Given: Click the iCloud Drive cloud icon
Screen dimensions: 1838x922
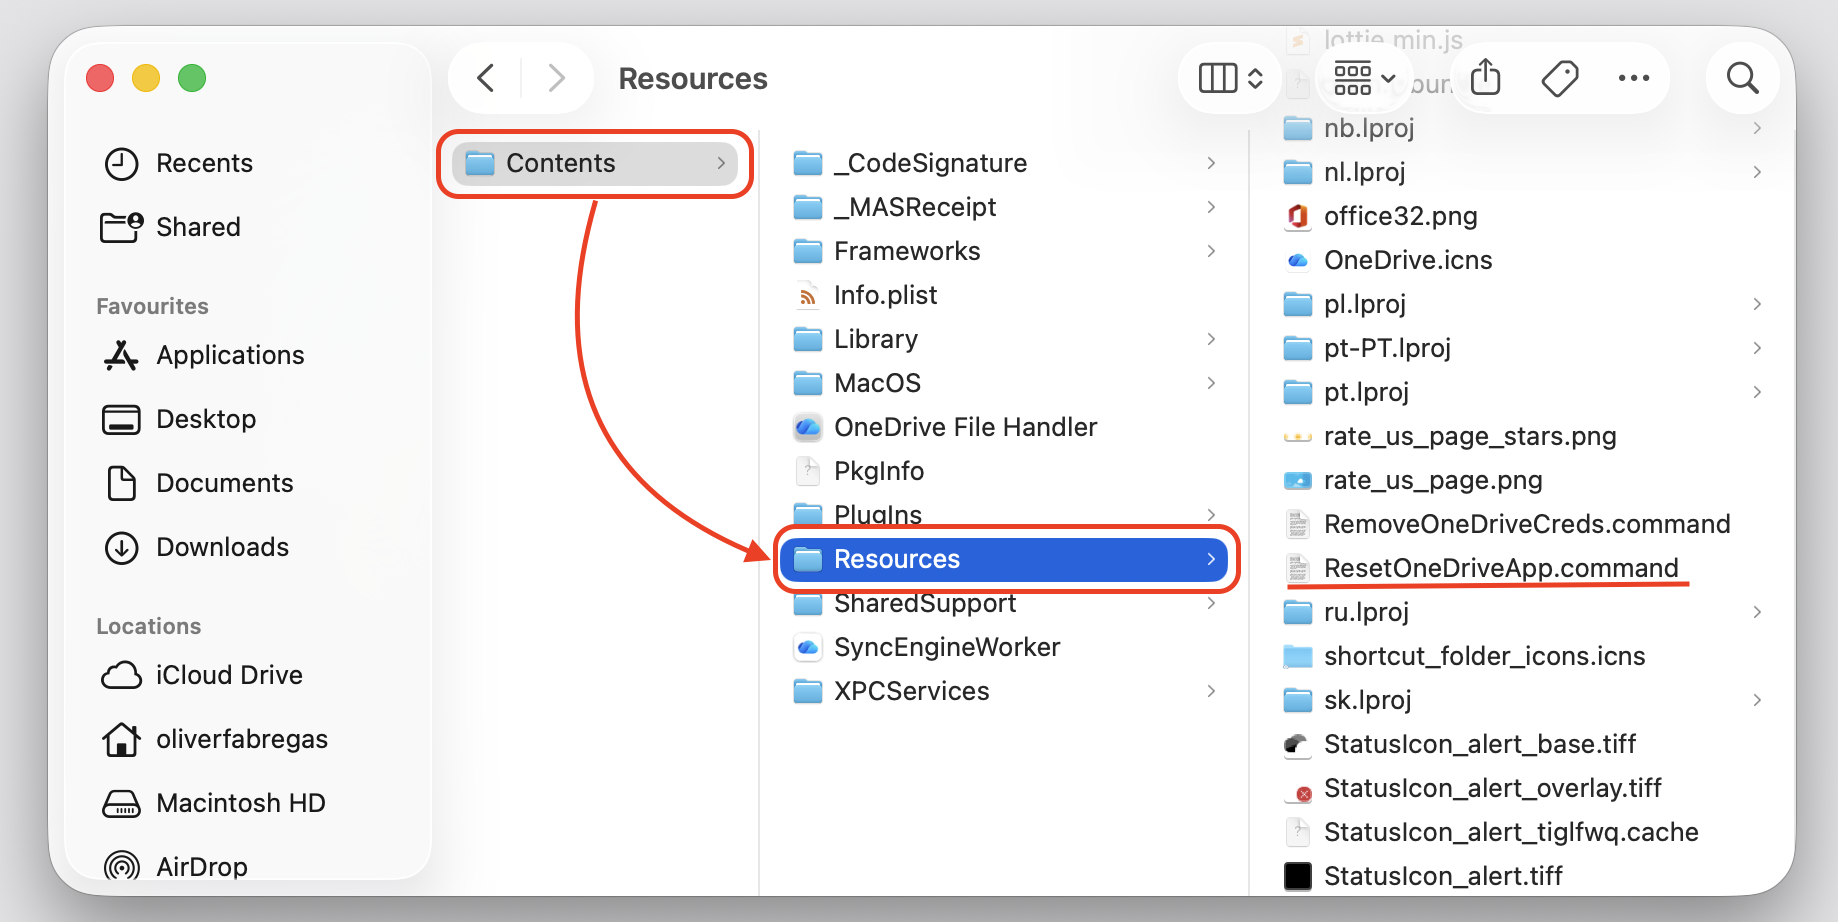Looking at the screenshot, I should pos(122,675).
